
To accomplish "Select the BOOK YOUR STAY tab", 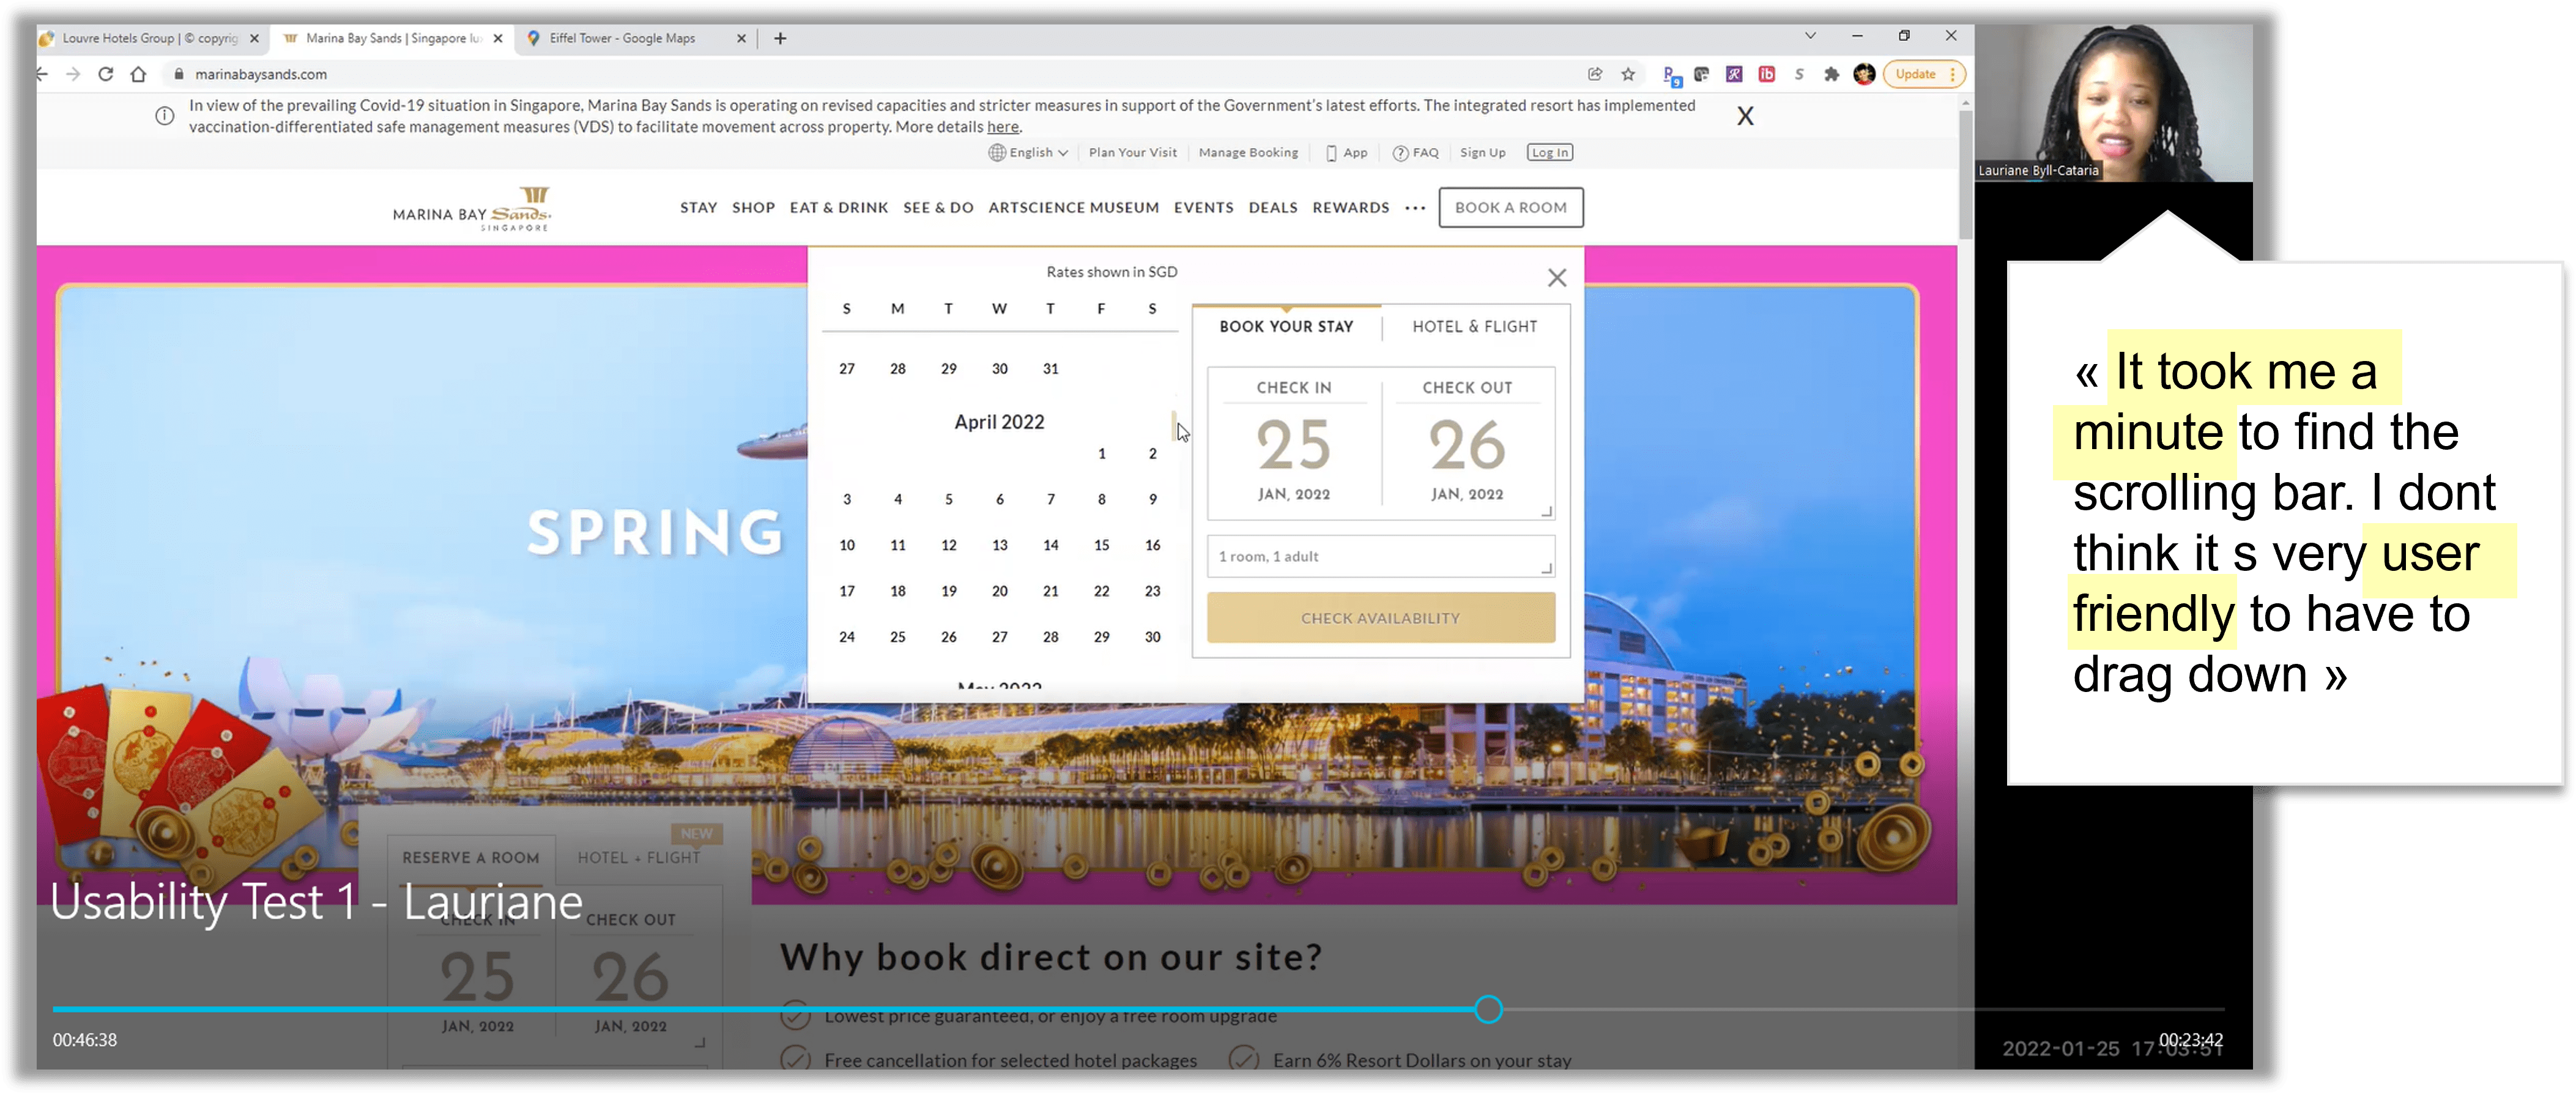I will point(1286,326).
